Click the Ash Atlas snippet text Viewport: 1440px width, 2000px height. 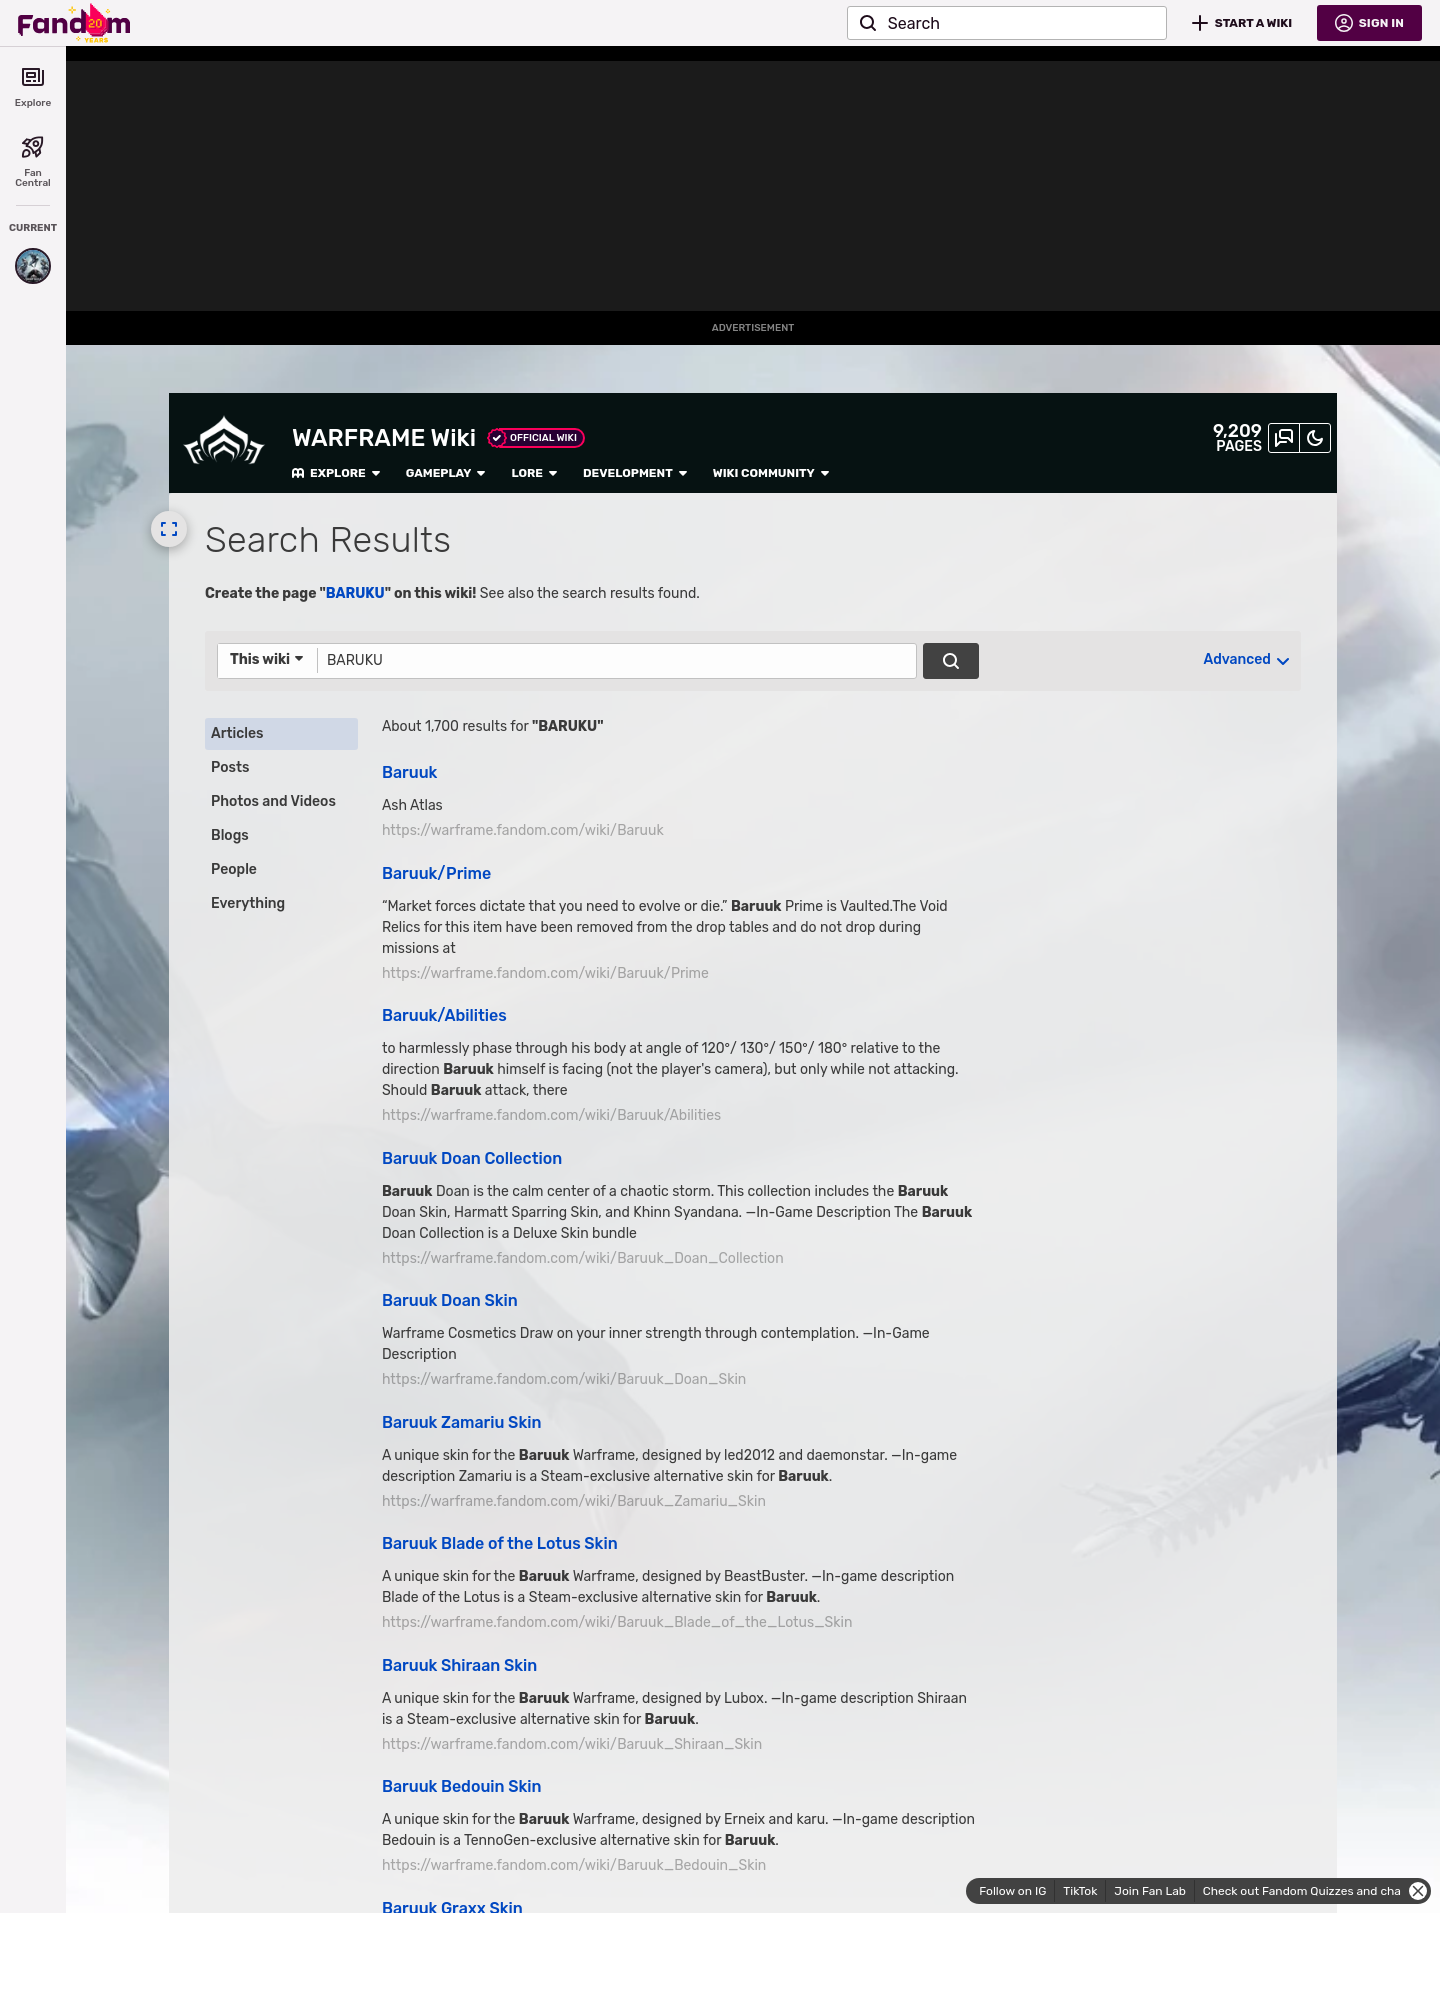click(x=412, y=805)
